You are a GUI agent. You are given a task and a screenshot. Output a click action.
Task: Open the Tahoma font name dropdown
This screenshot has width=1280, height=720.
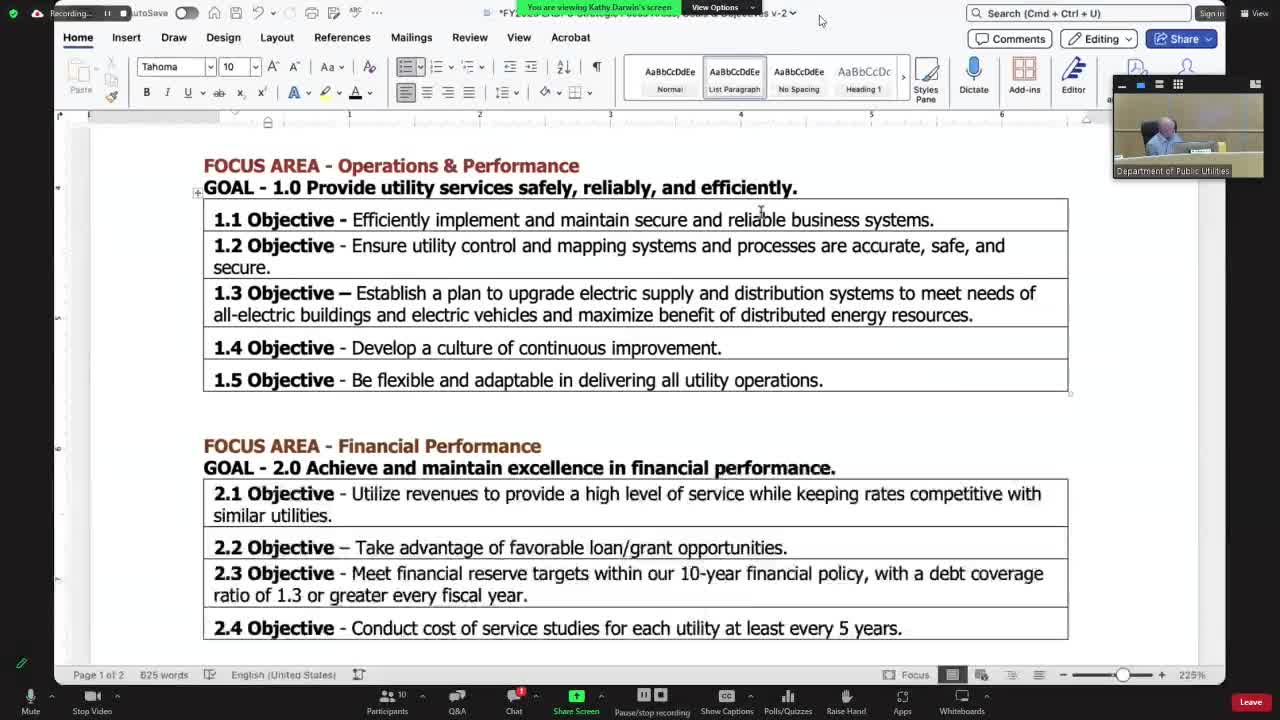(210, 67)
